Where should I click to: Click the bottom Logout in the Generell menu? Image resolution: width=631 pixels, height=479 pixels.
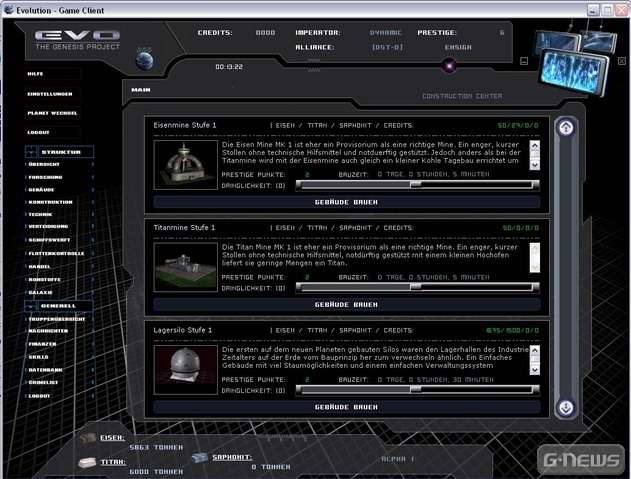(x=39, y=396)
